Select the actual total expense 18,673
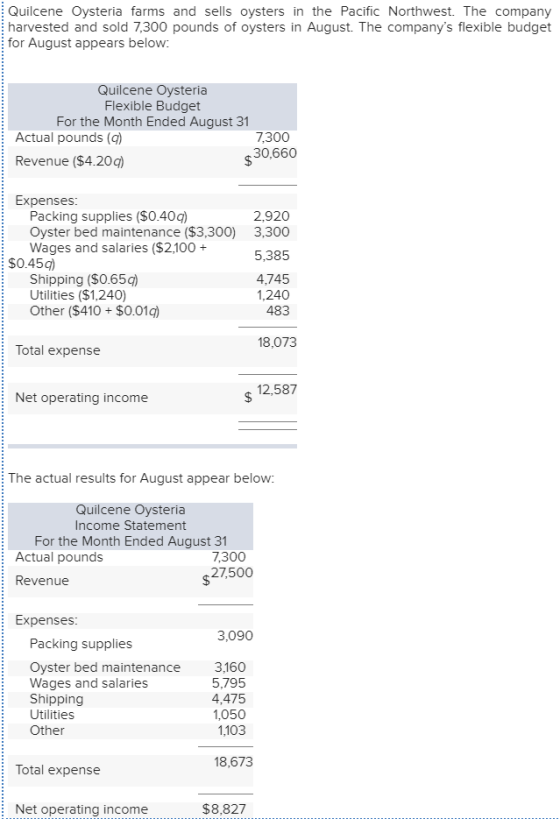The height and width of the screenshot is (819, 560). coord(233,762)
